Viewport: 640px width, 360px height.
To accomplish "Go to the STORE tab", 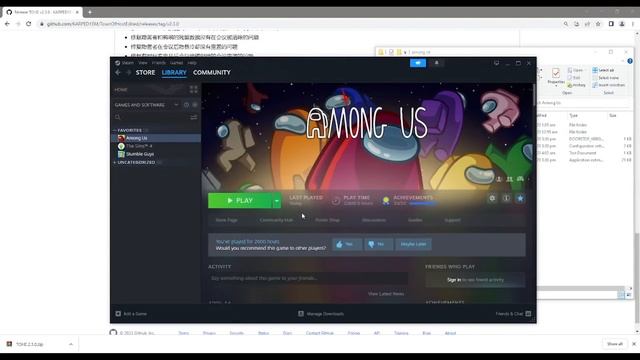I will (x=145, y=72).
